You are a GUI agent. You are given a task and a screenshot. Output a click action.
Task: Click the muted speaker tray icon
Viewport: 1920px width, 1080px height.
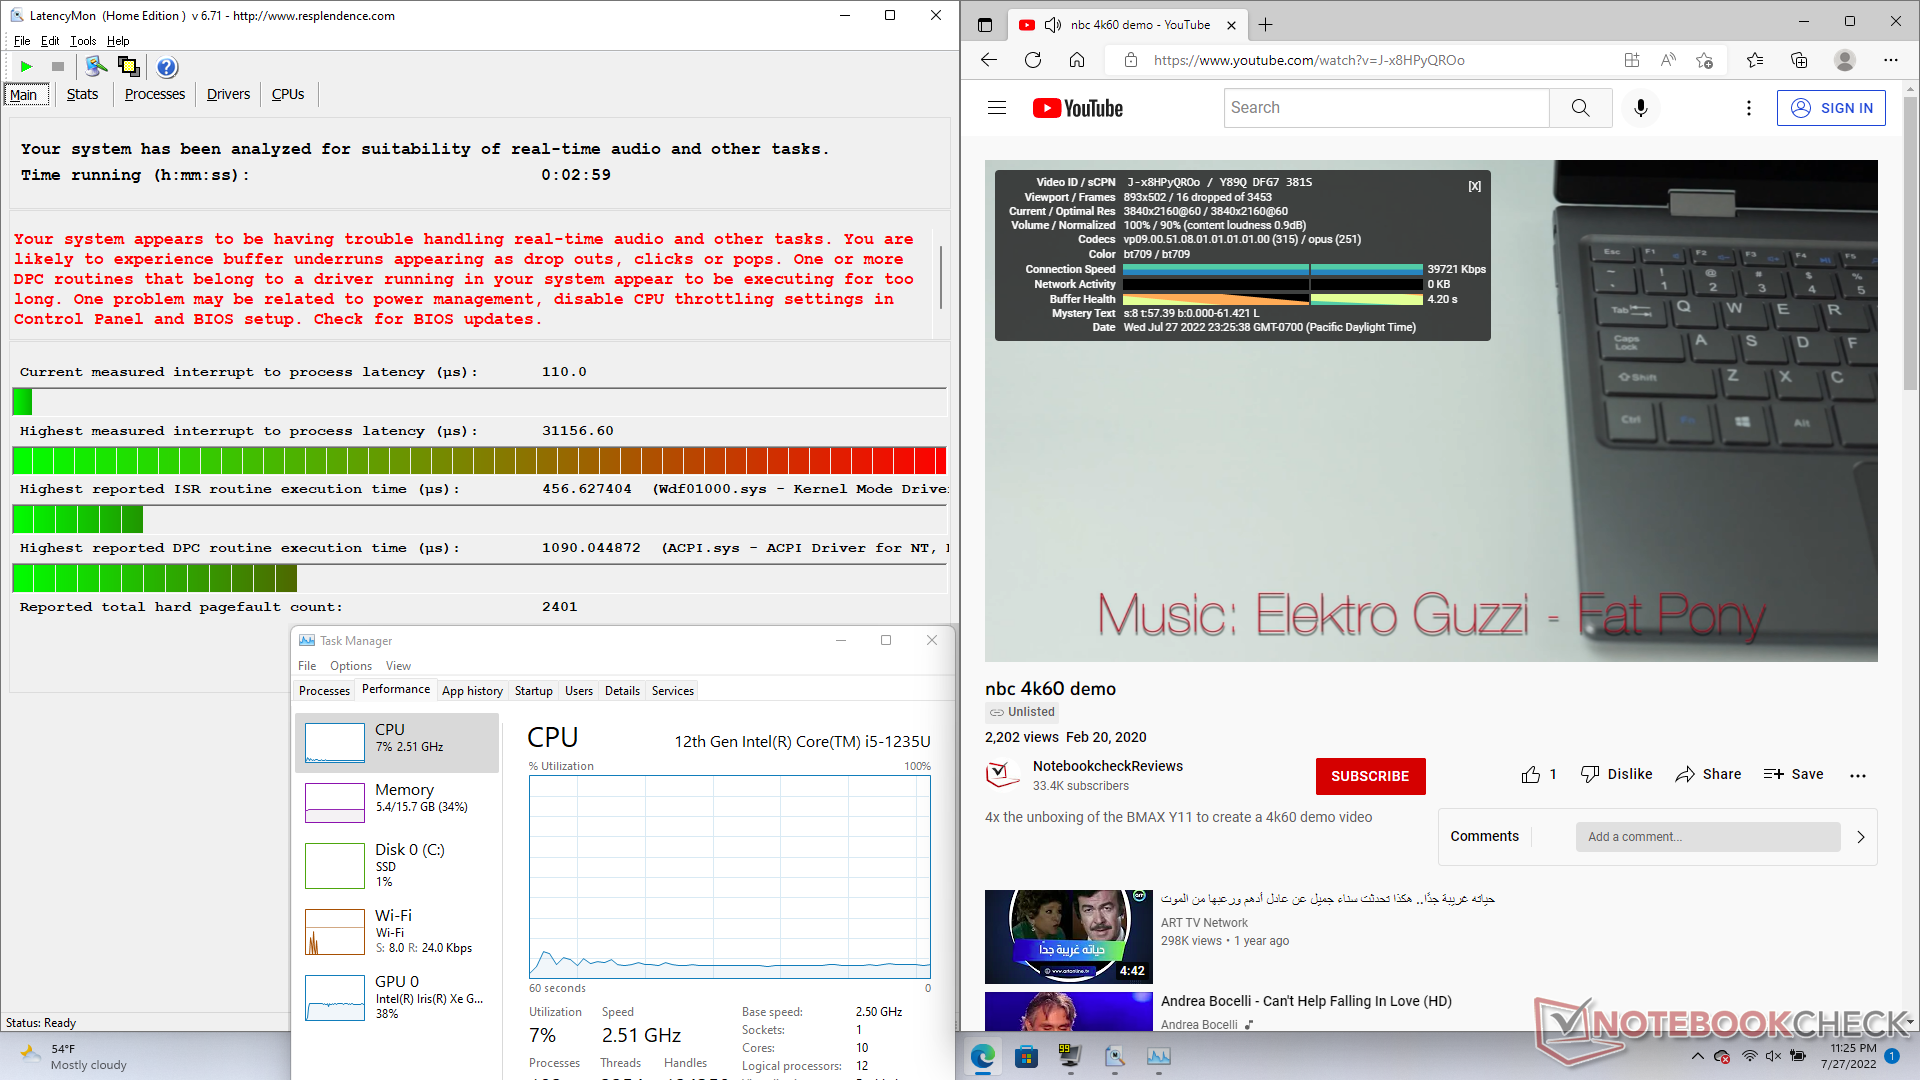click(x=1773, y=1056)
